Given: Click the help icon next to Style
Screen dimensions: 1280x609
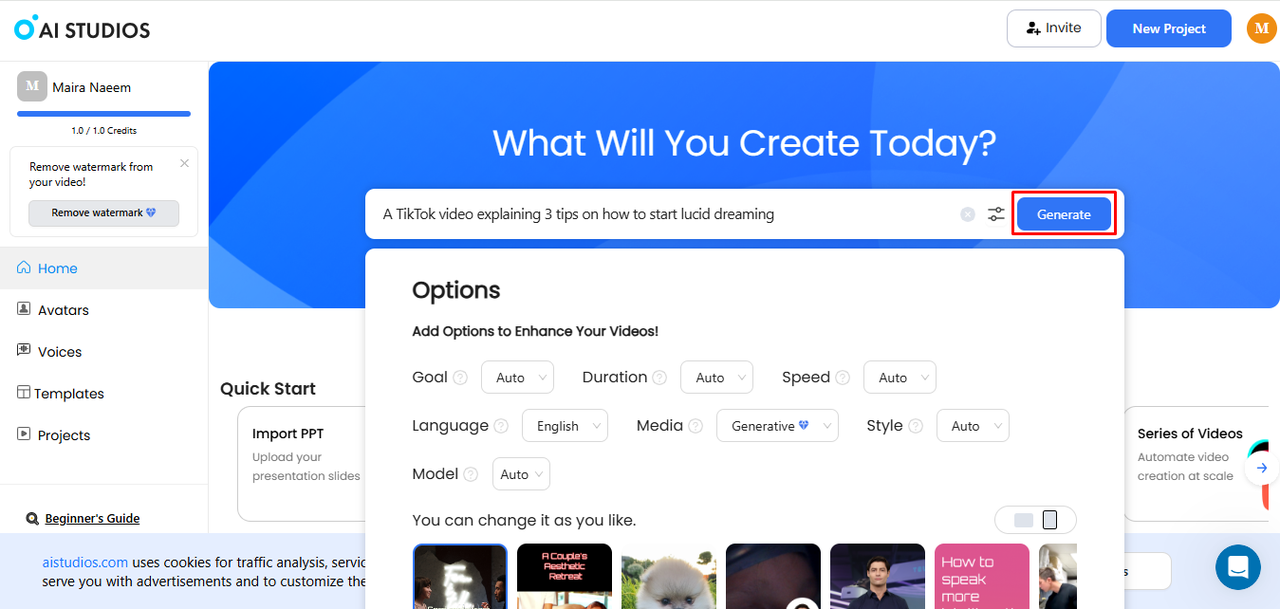Looking at the screenshot, I should [x=915, y=426].
